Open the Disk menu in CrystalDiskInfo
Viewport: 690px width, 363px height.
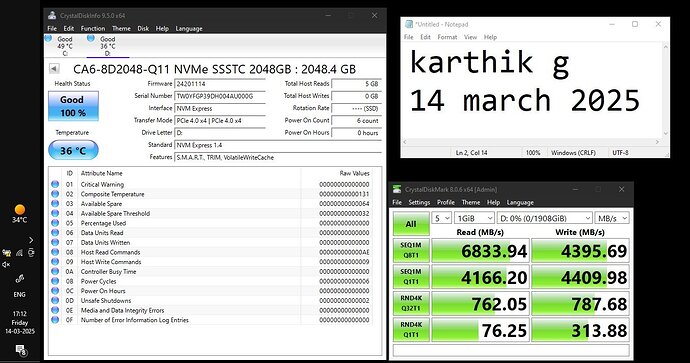coord(143,28)
